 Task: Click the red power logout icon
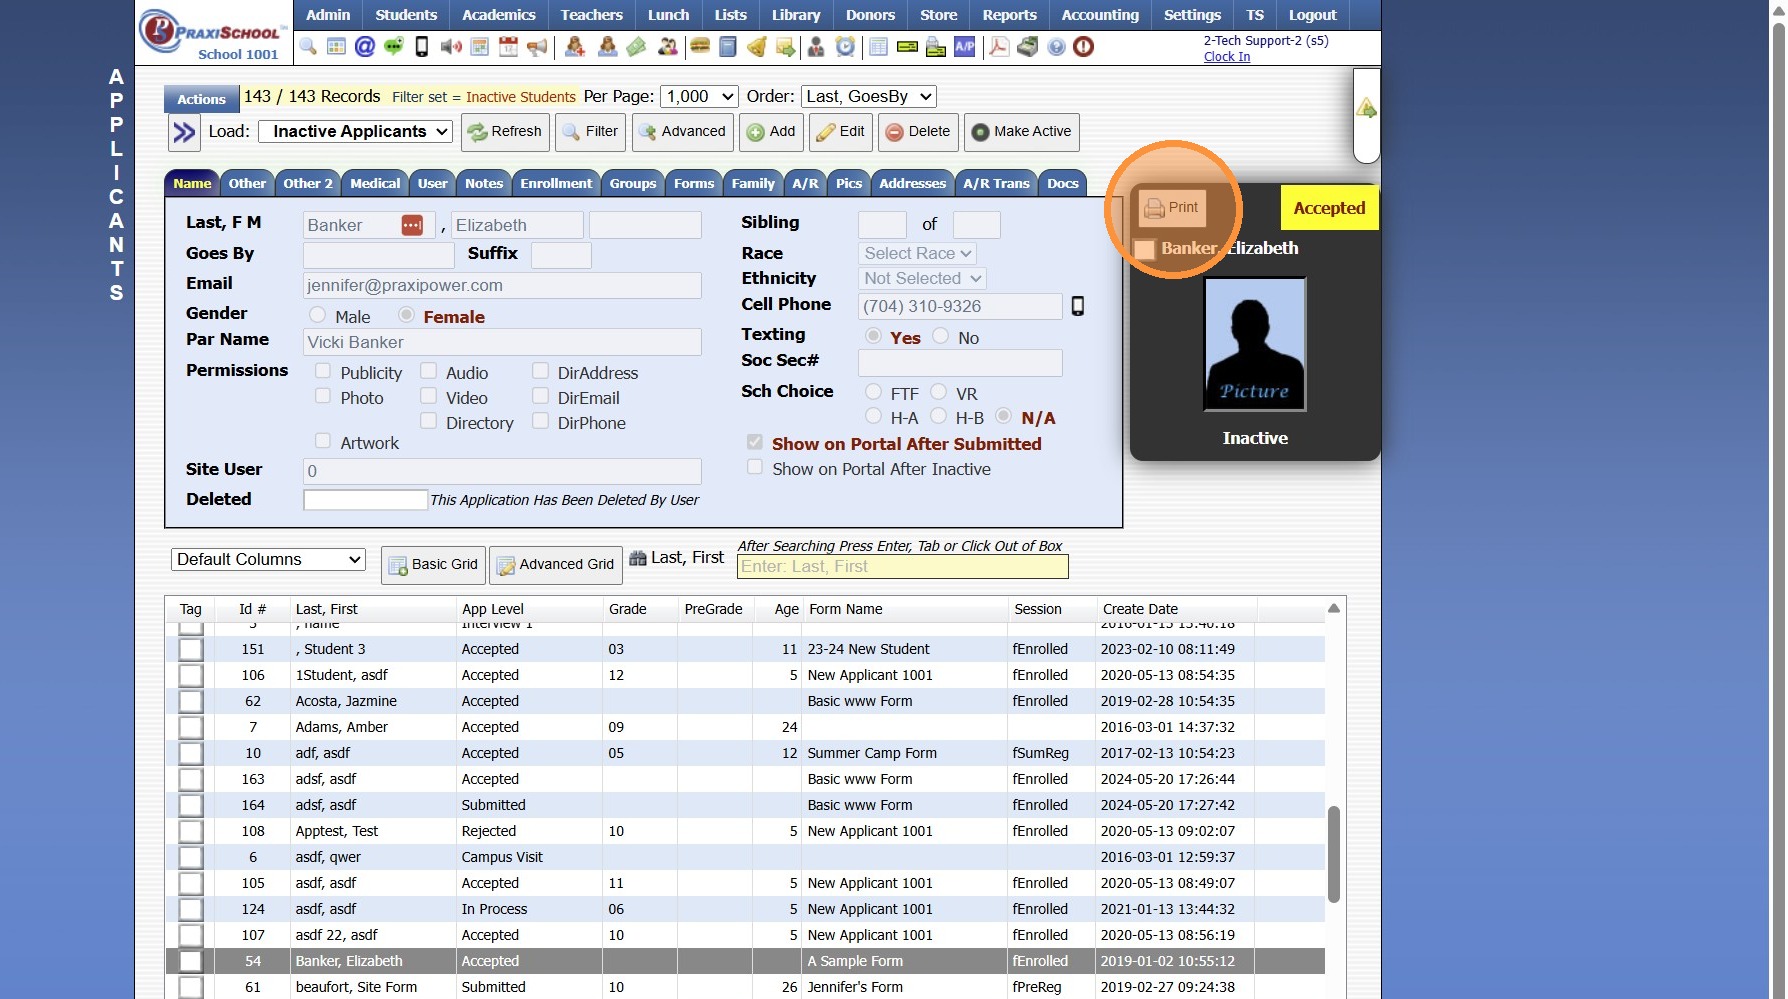pyautogui.click(x=1083, y=47)
